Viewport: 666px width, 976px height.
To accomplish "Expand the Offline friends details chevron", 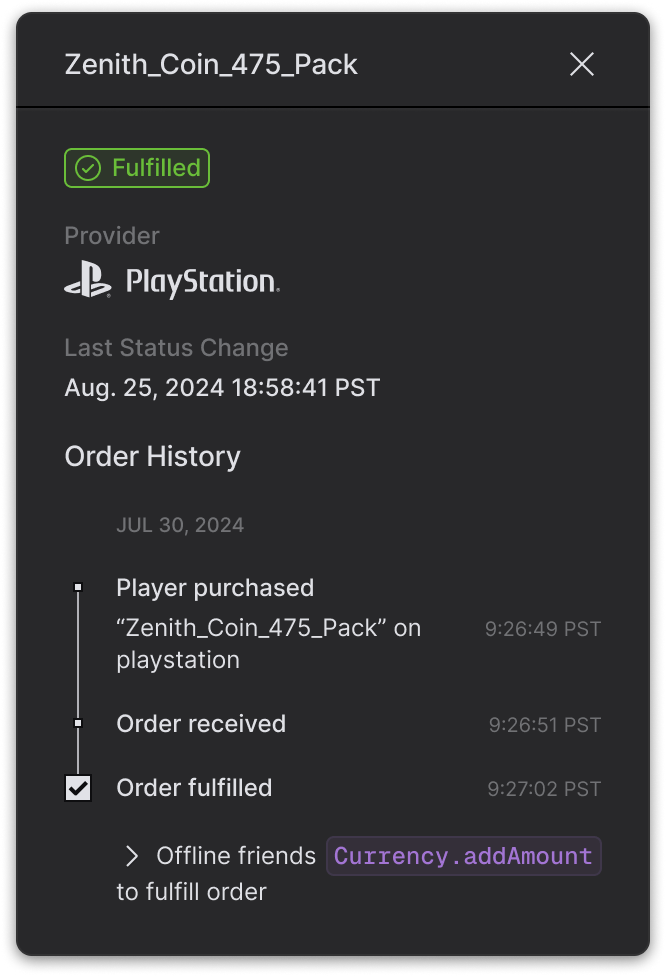I will pos(132,856).
